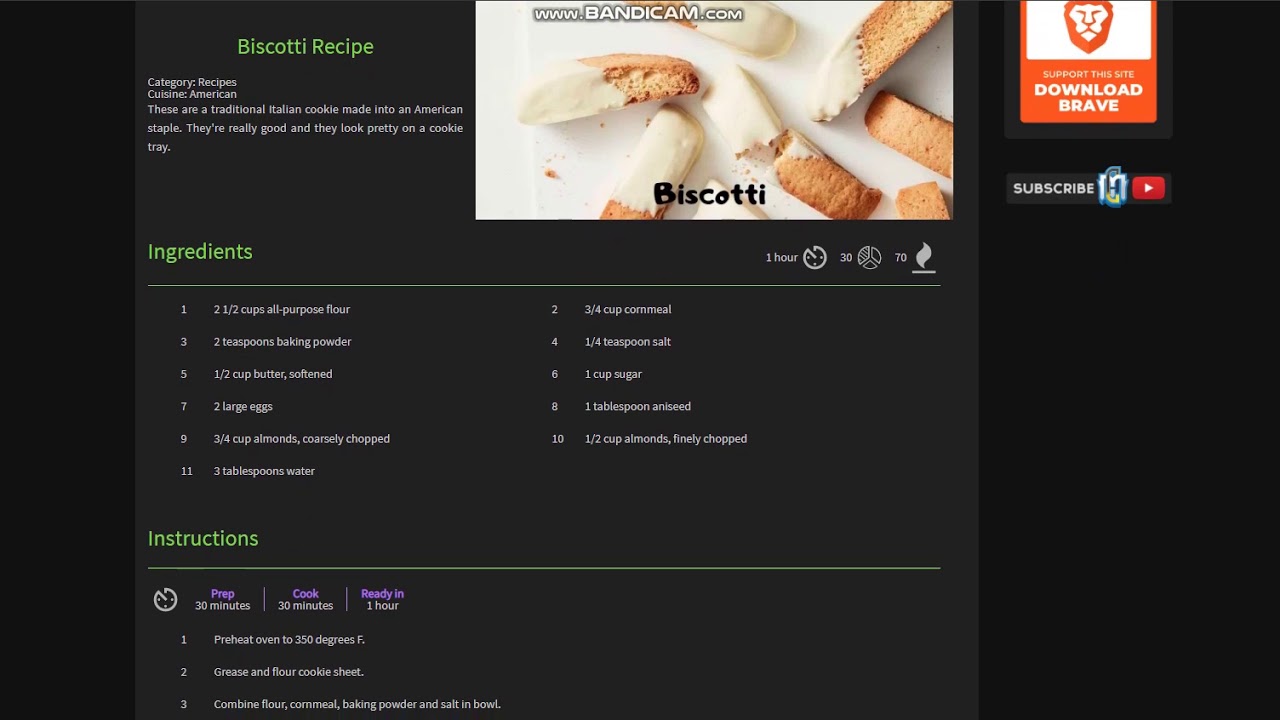Click the timer icon beside Prep time
Viewport: 1280px width, 720px height.
coord(166,600)
